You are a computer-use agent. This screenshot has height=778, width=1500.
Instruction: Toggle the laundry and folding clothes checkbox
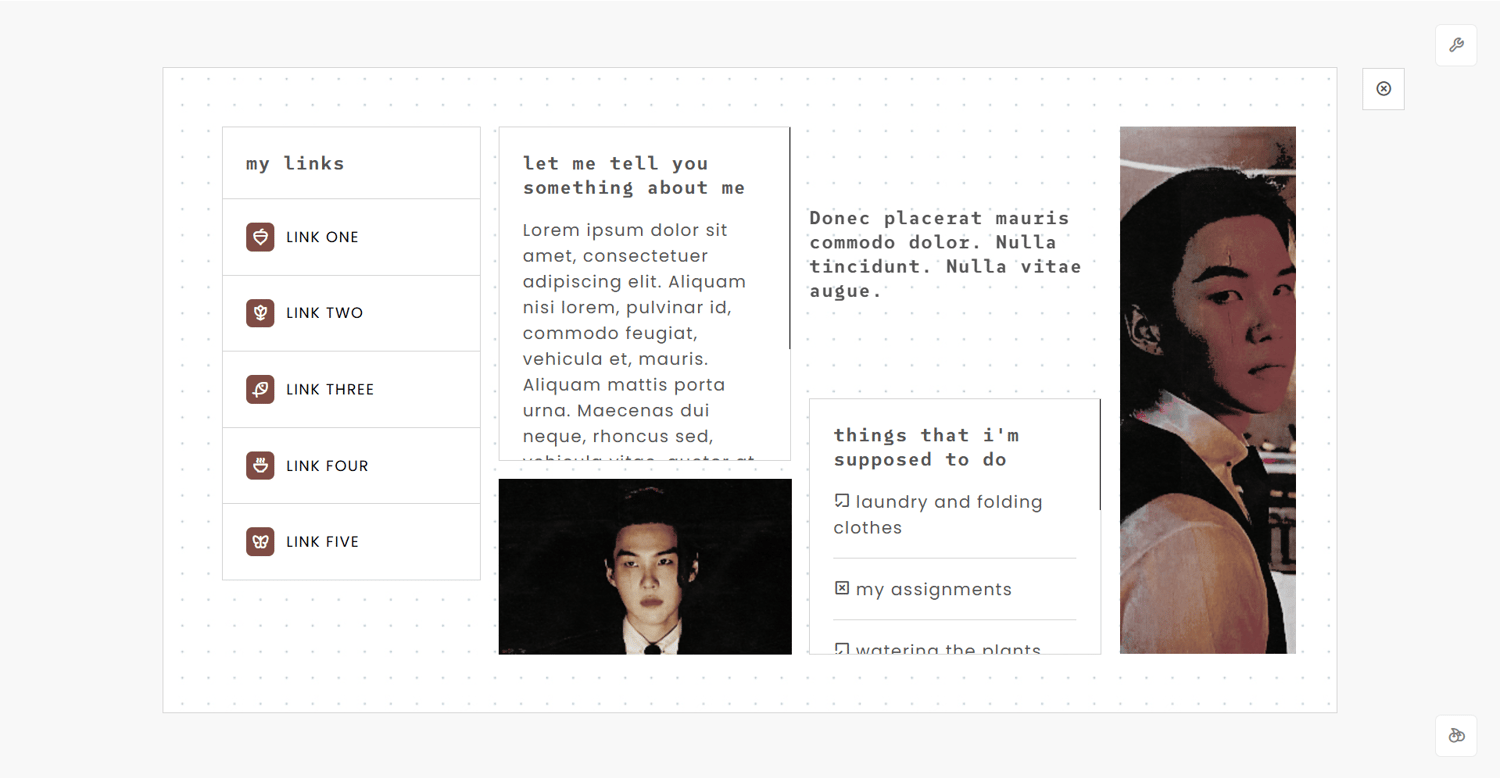842,501
